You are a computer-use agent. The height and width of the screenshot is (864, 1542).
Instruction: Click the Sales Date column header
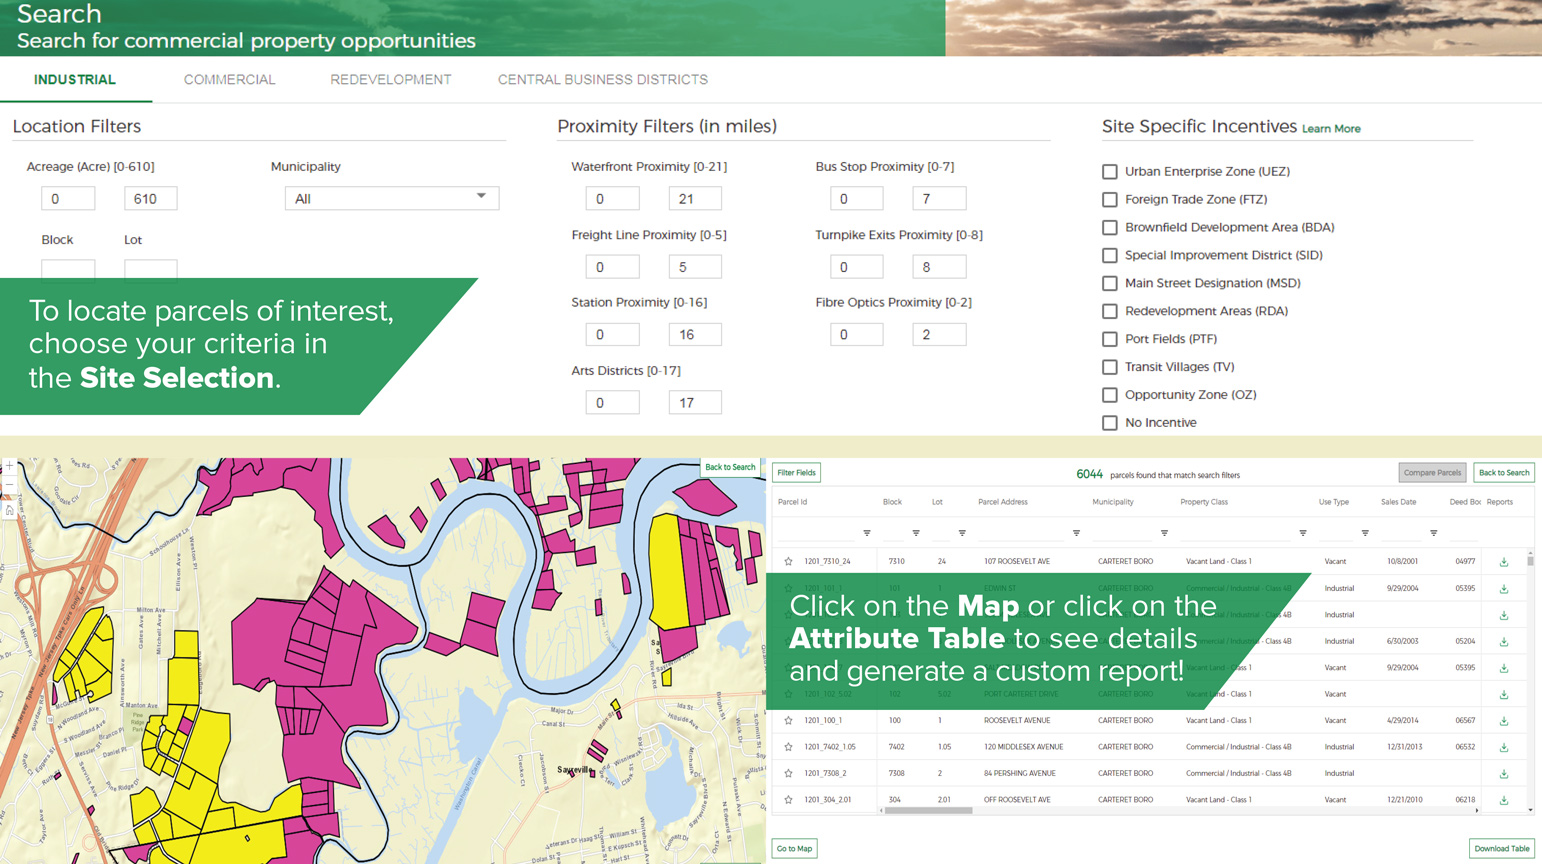click(x=1398, y=502)
